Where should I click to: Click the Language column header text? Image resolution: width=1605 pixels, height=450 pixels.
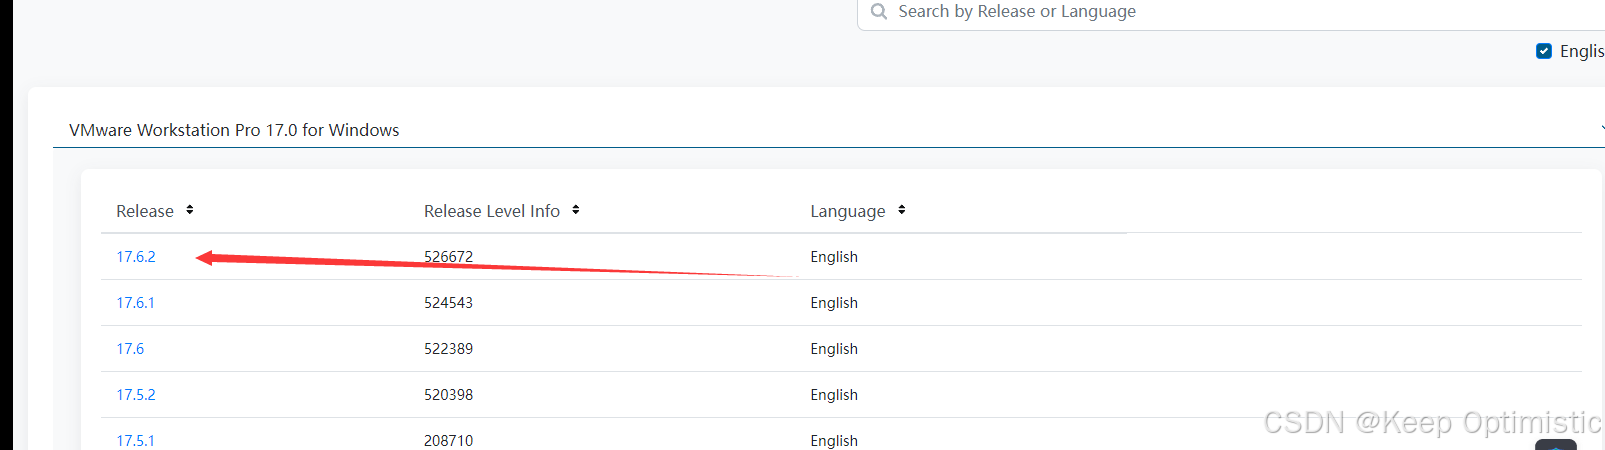pos(848,211)
